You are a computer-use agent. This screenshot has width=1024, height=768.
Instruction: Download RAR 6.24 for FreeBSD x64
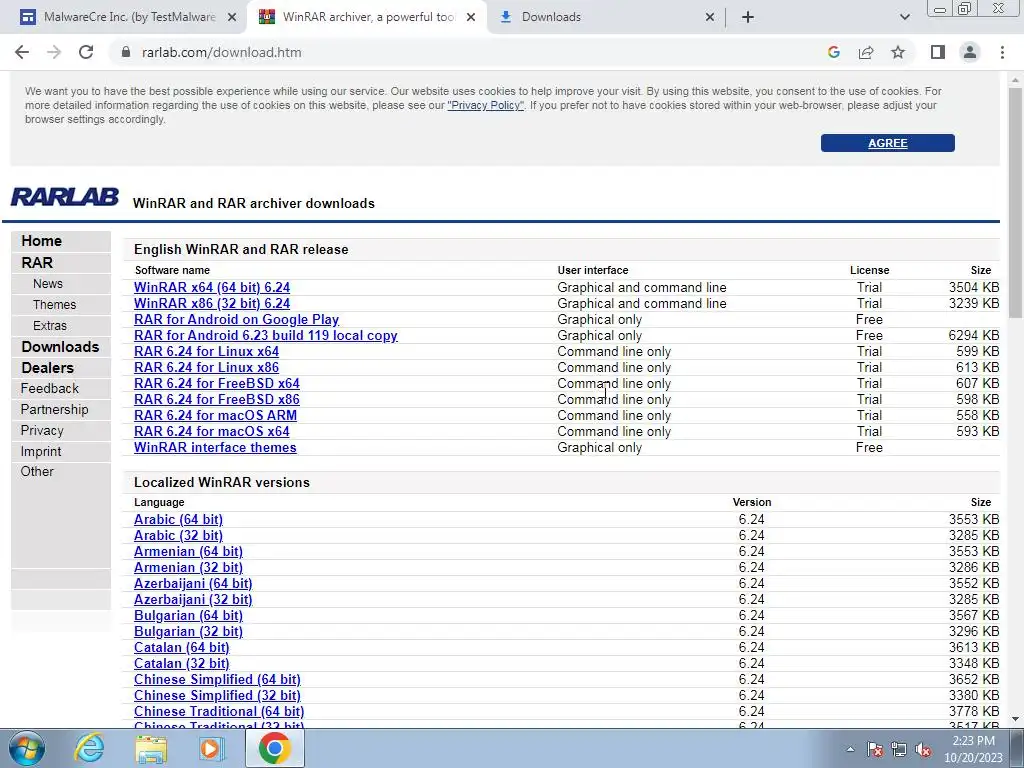coord(217,383)
